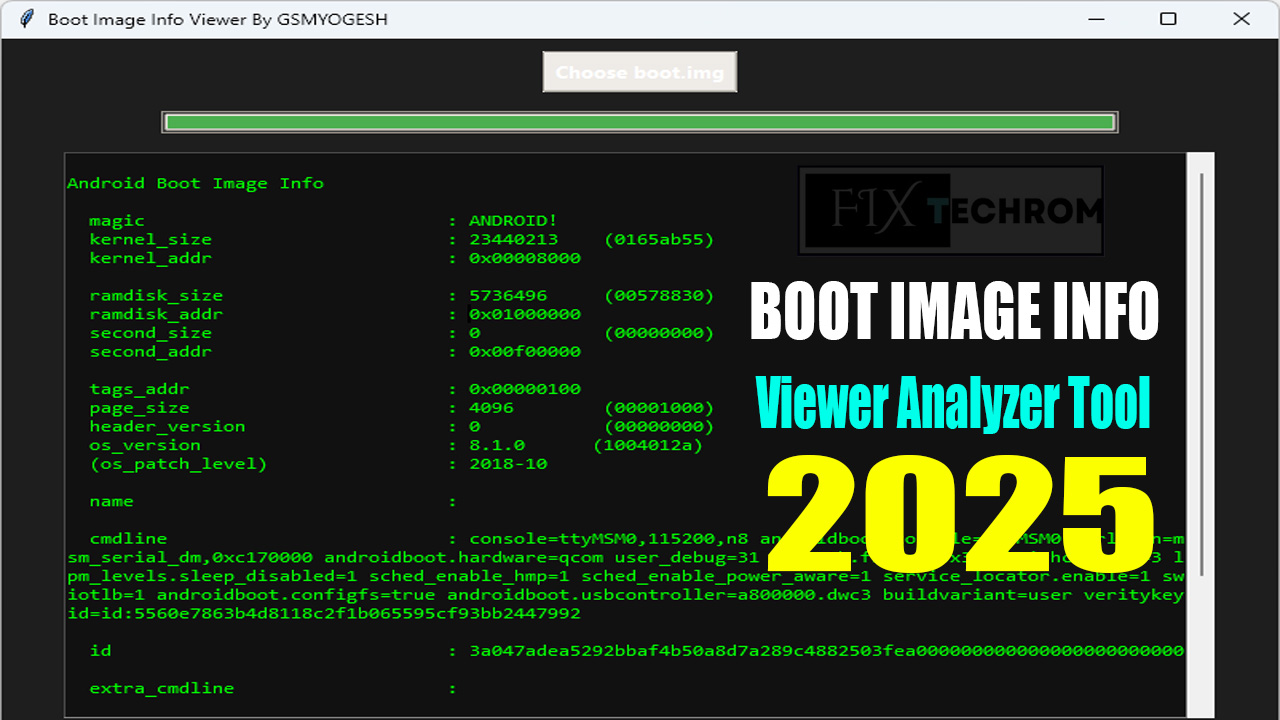Click the hex value (0165ab55)
The width and height of the screenshot is (1280, 720).
659,240
